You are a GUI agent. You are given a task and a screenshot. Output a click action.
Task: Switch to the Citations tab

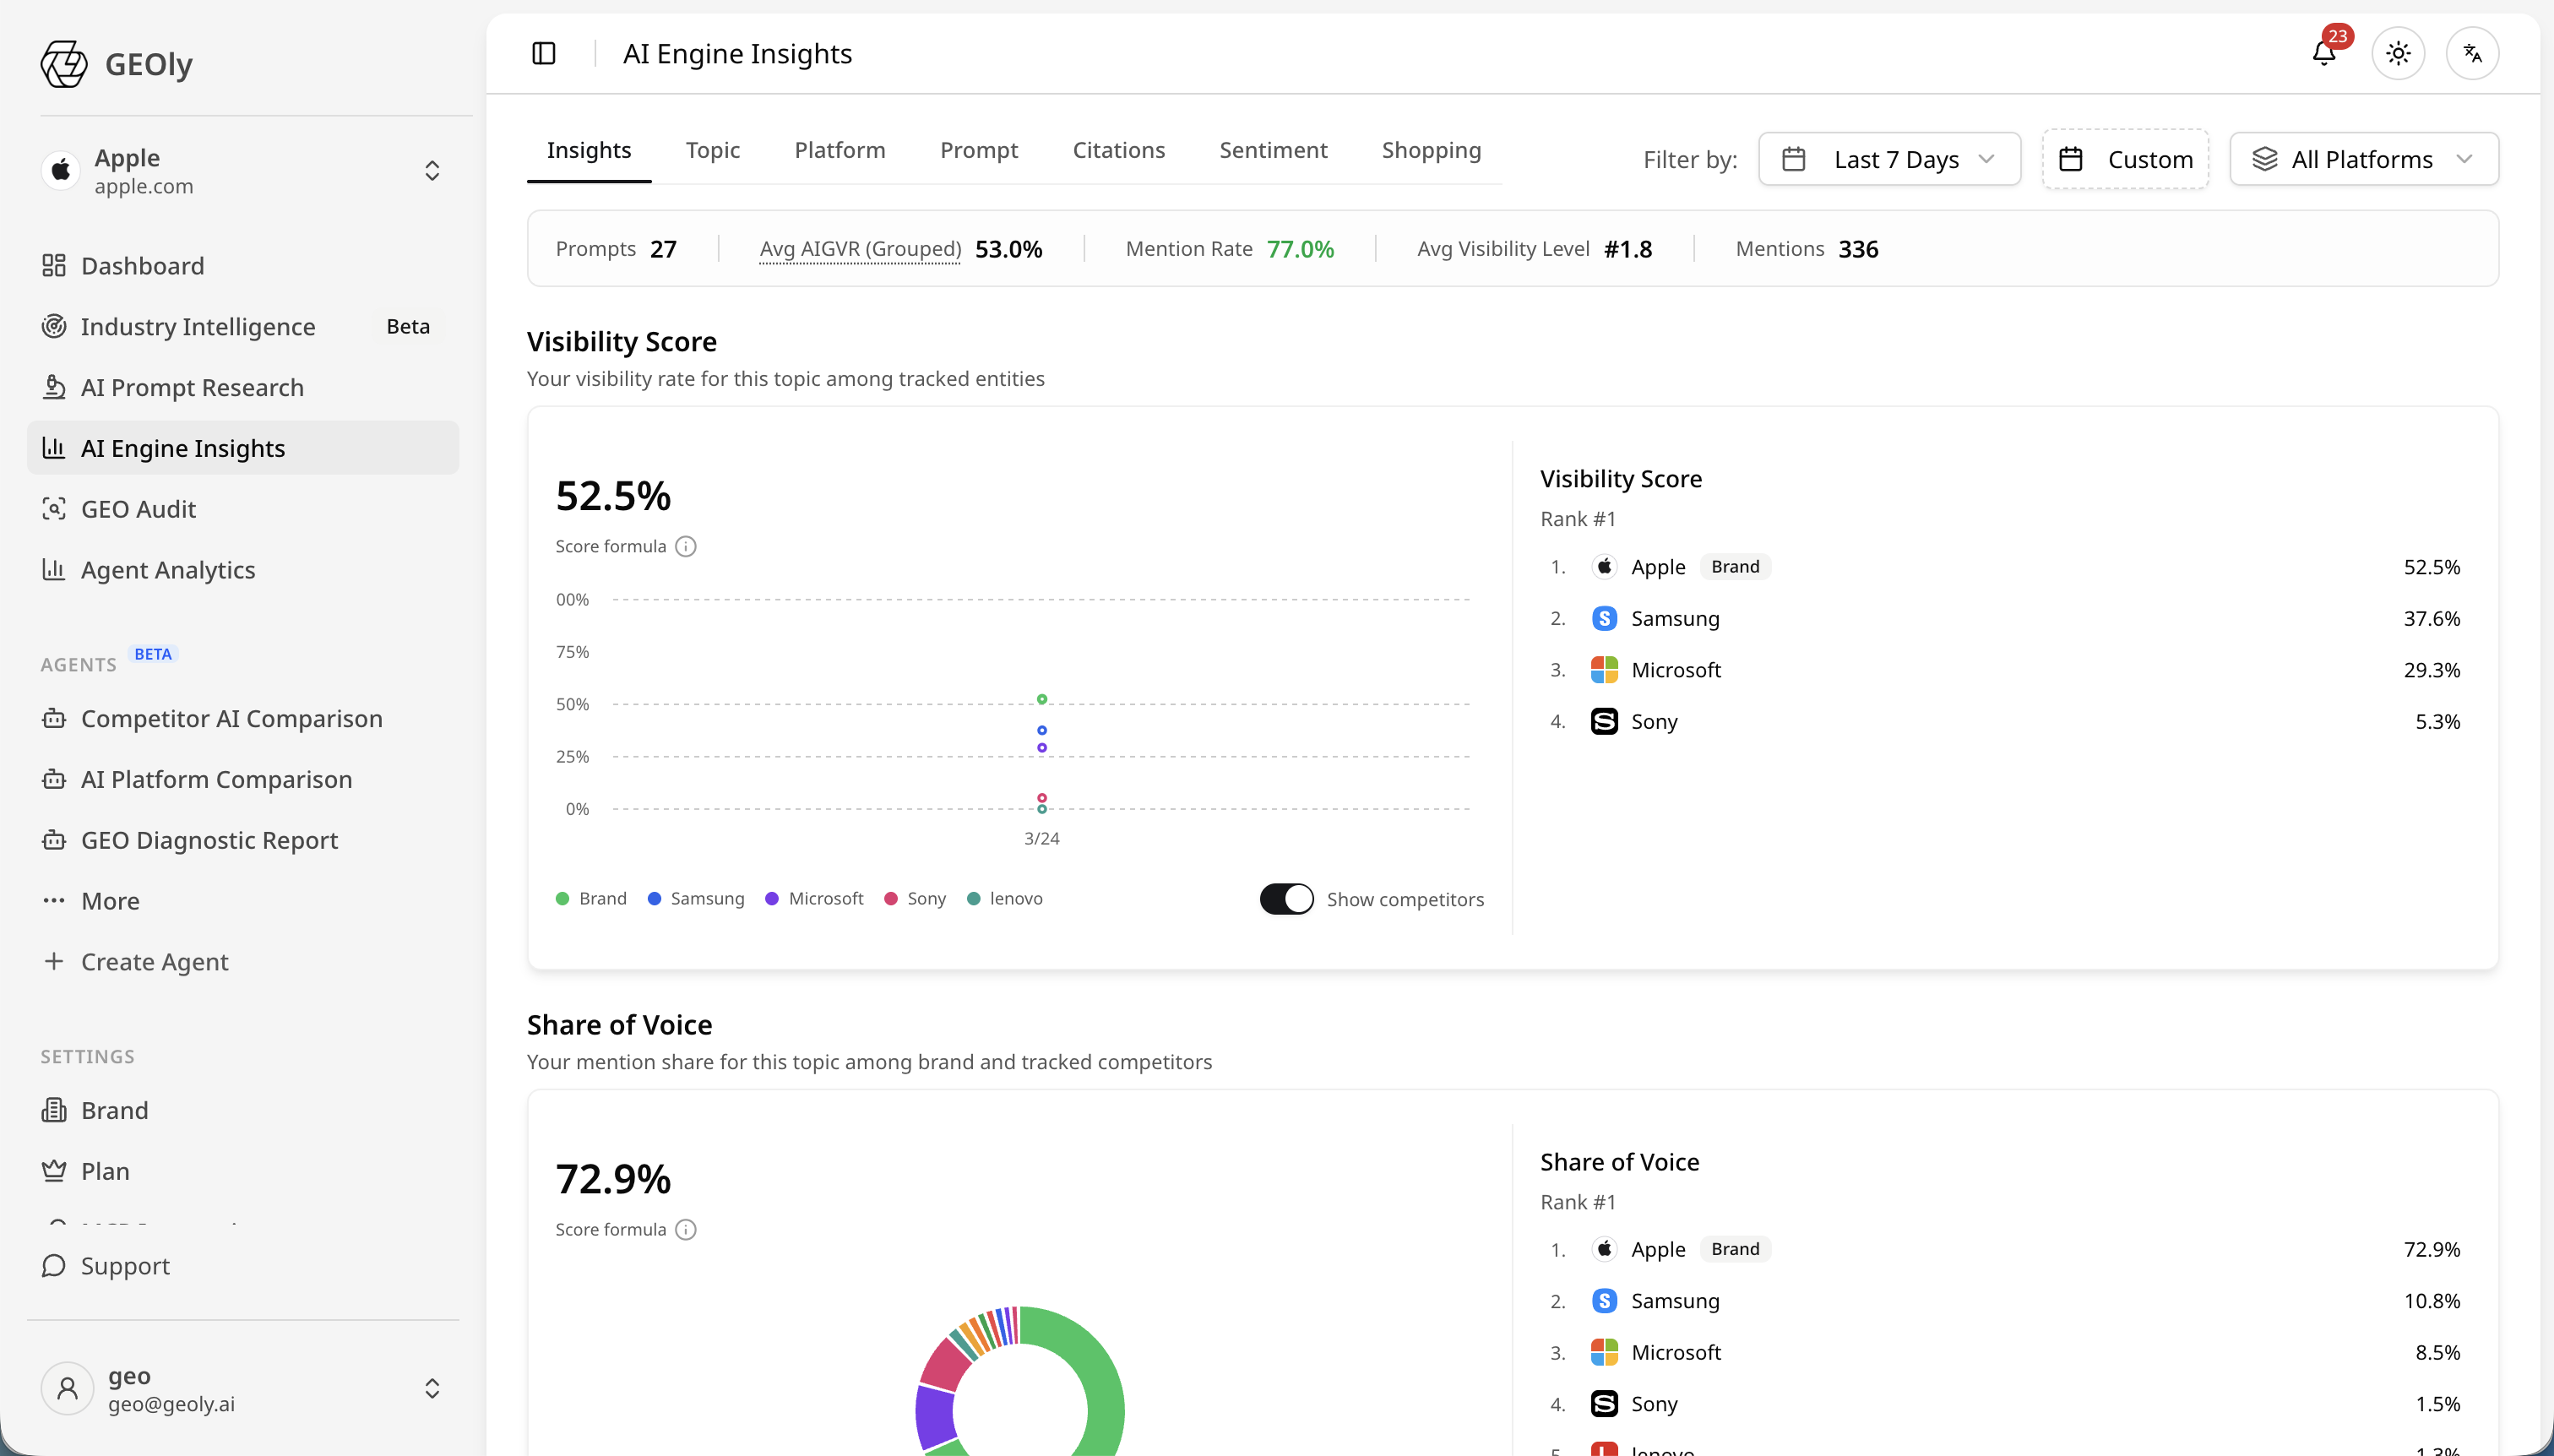[1119, 150]
